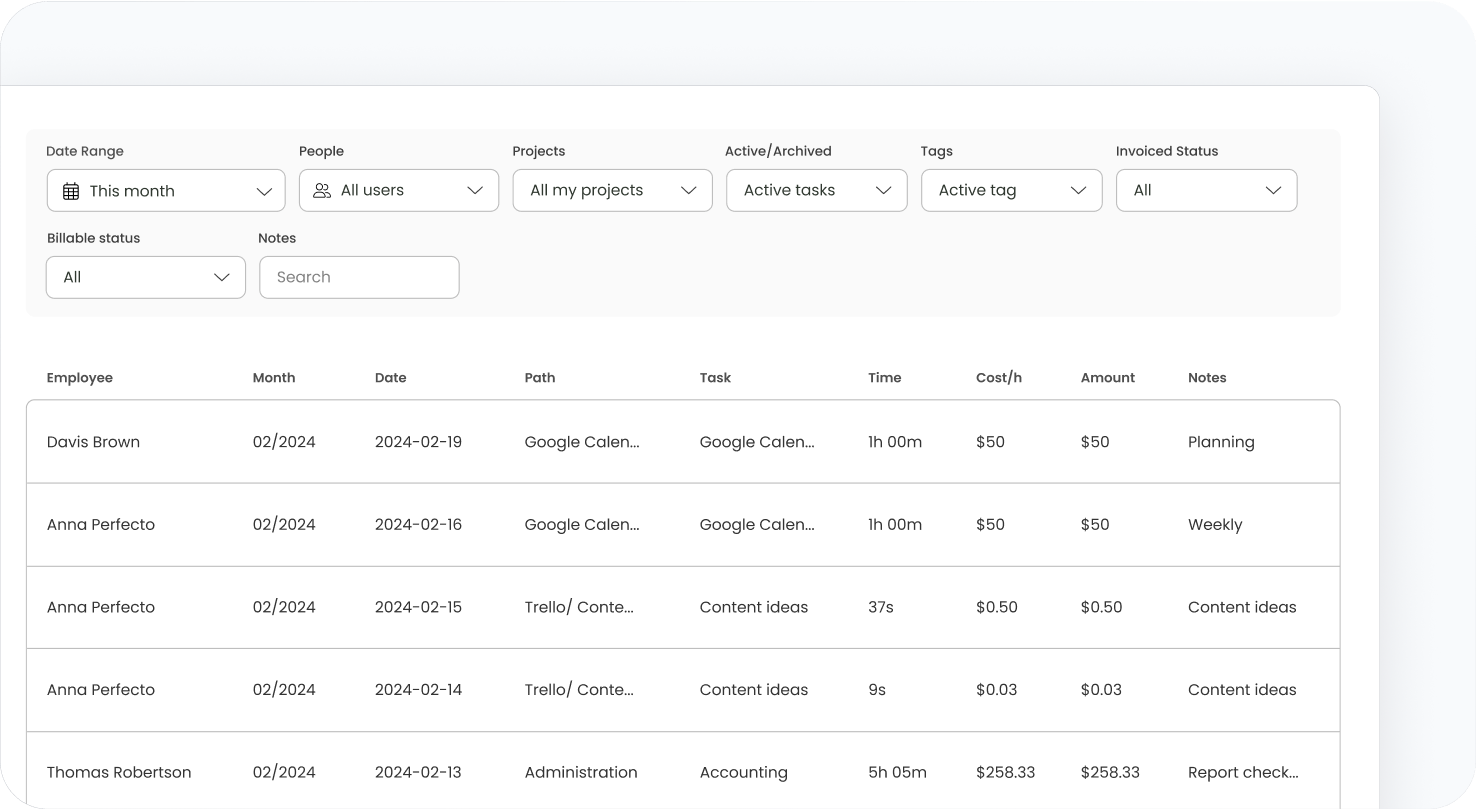Open the Date Range 'This month' dropdown

point(166,190)
